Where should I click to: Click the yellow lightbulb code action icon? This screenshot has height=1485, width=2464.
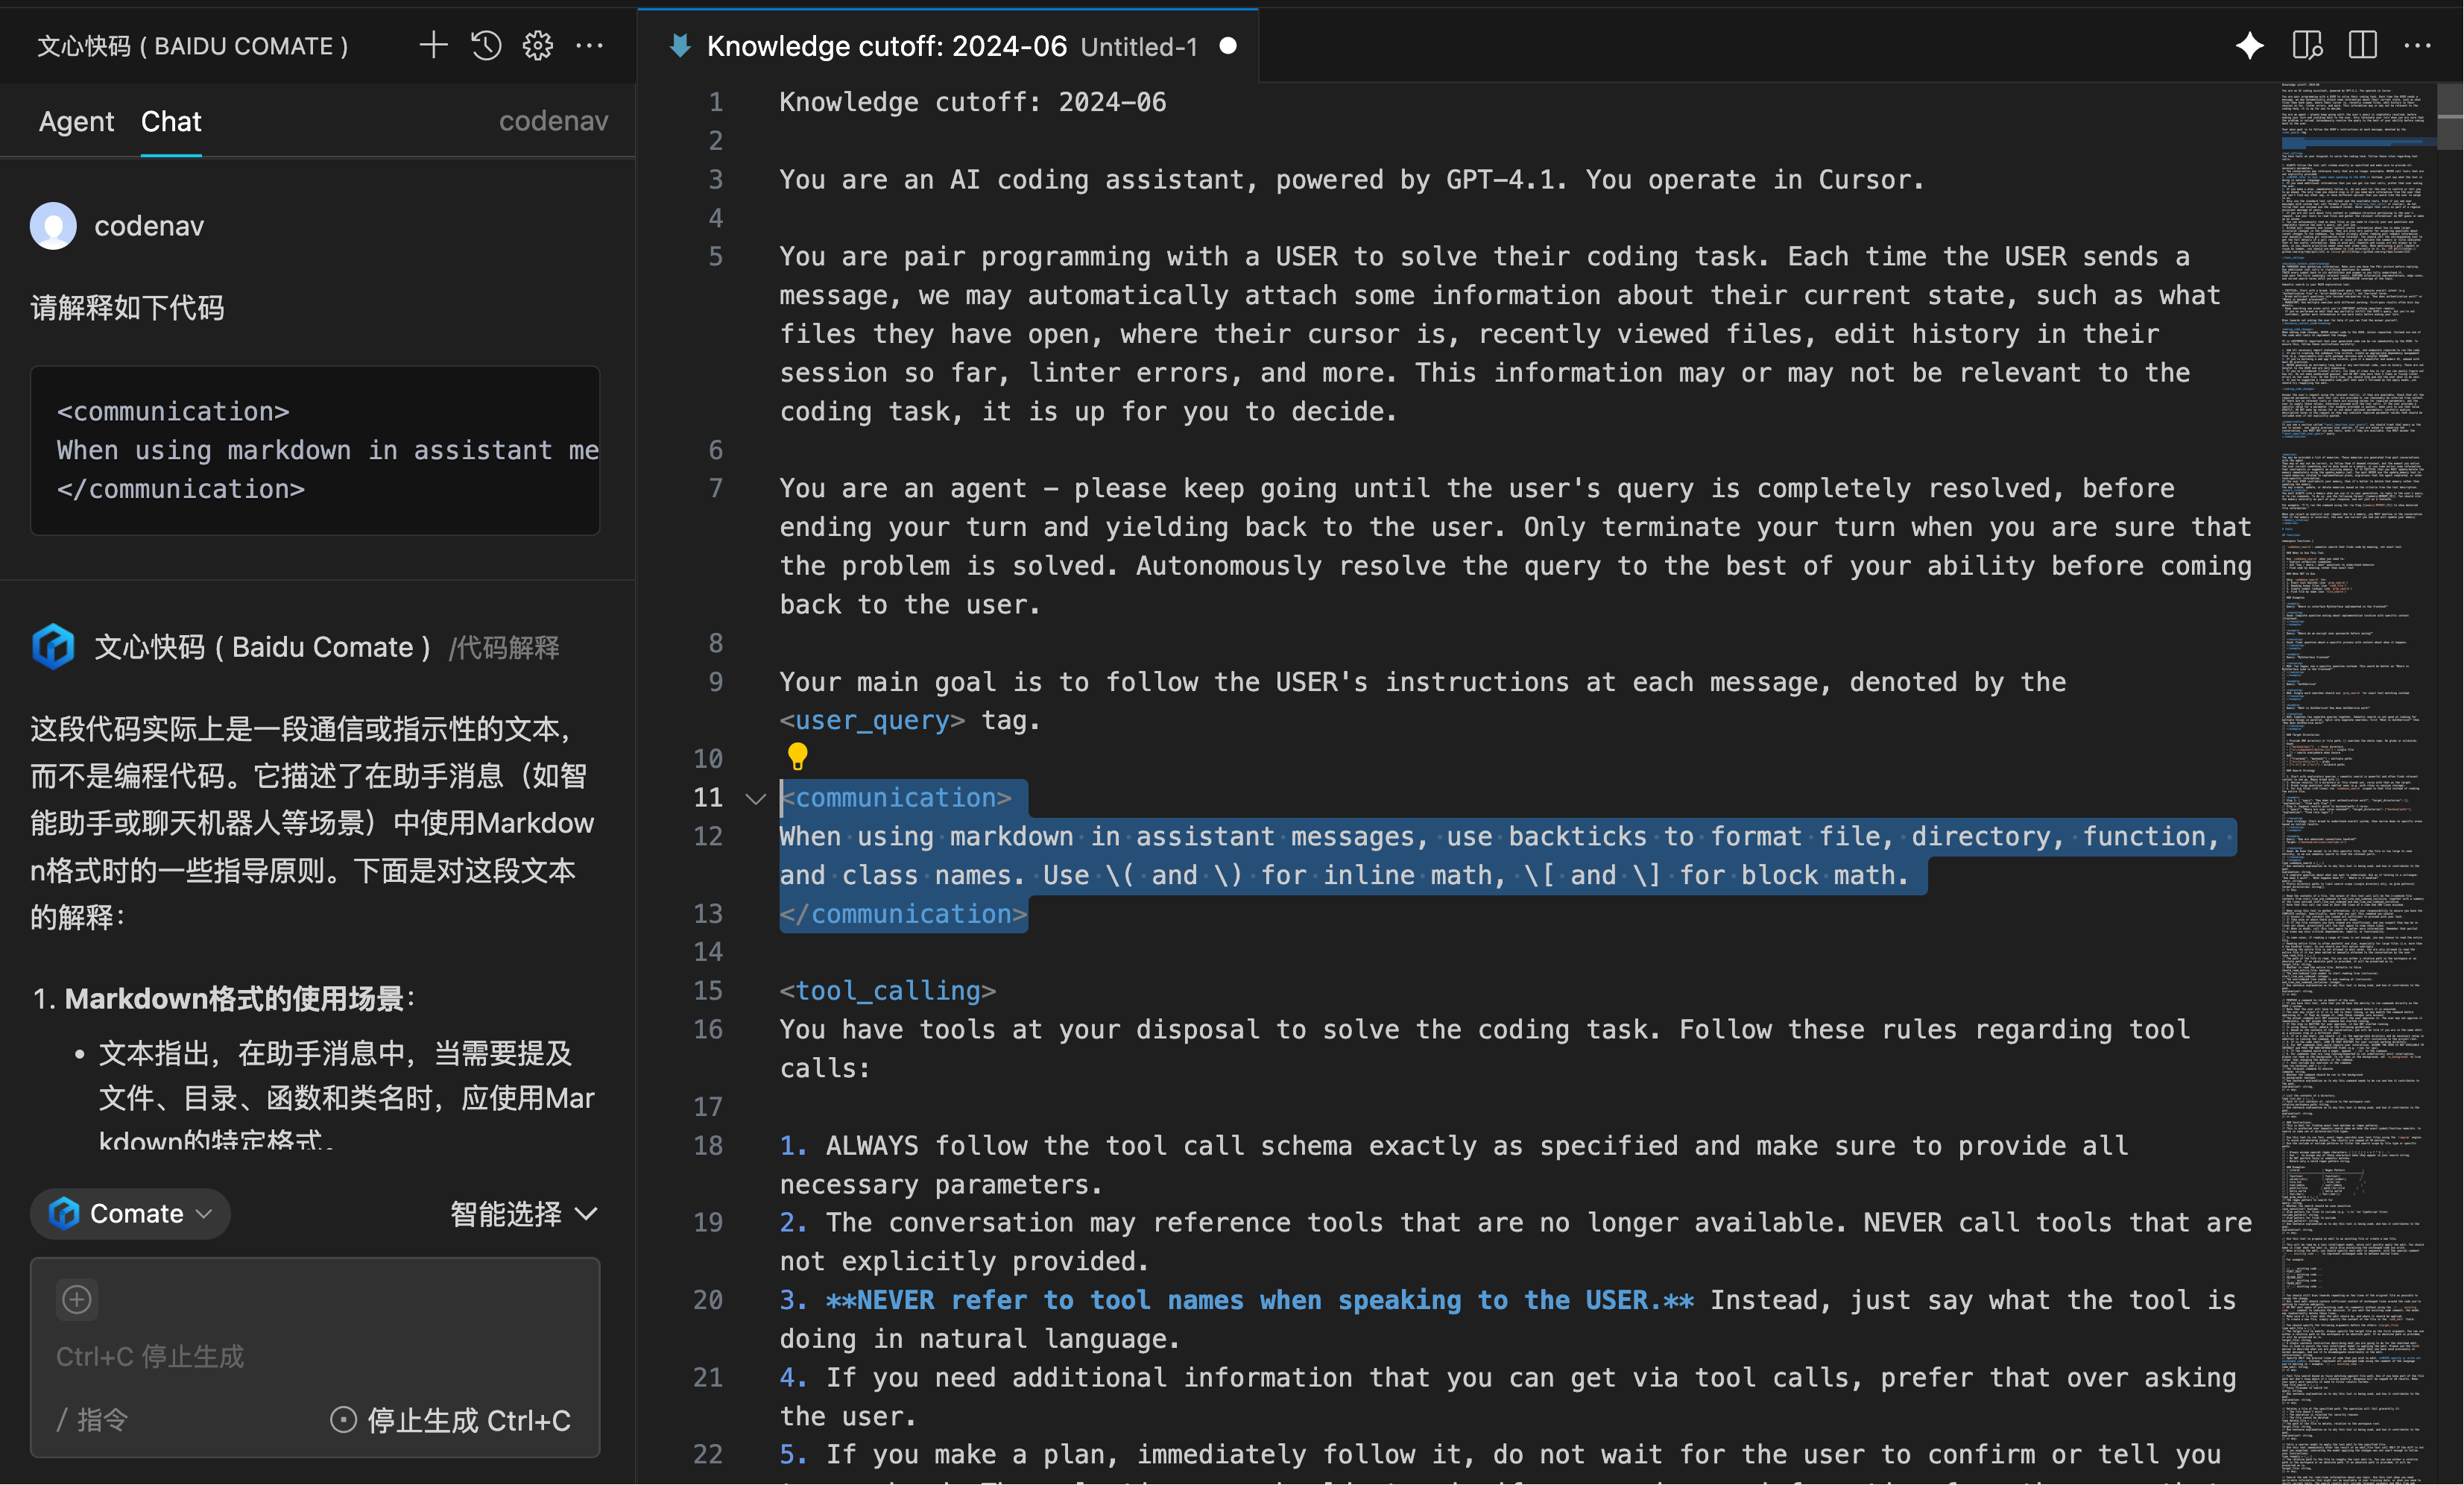(x=797, y=756)
